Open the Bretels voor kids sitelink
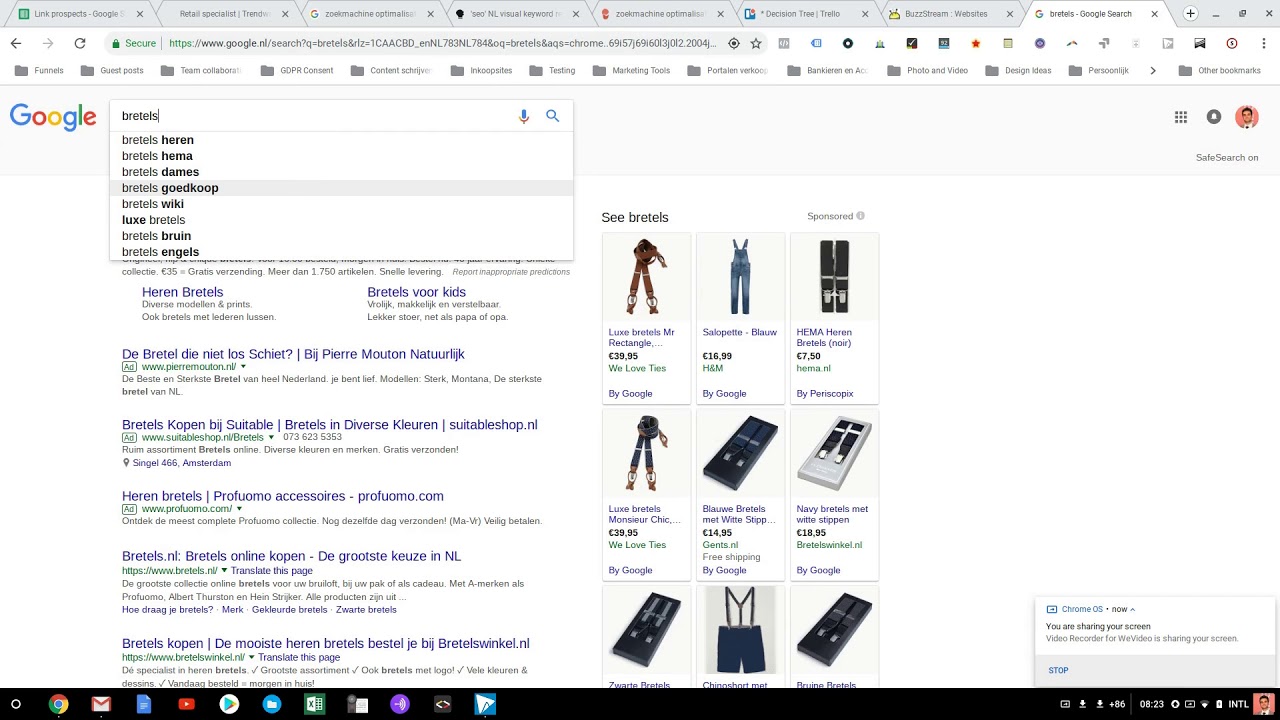The image size is (1280, 720). tap(416, 292)
